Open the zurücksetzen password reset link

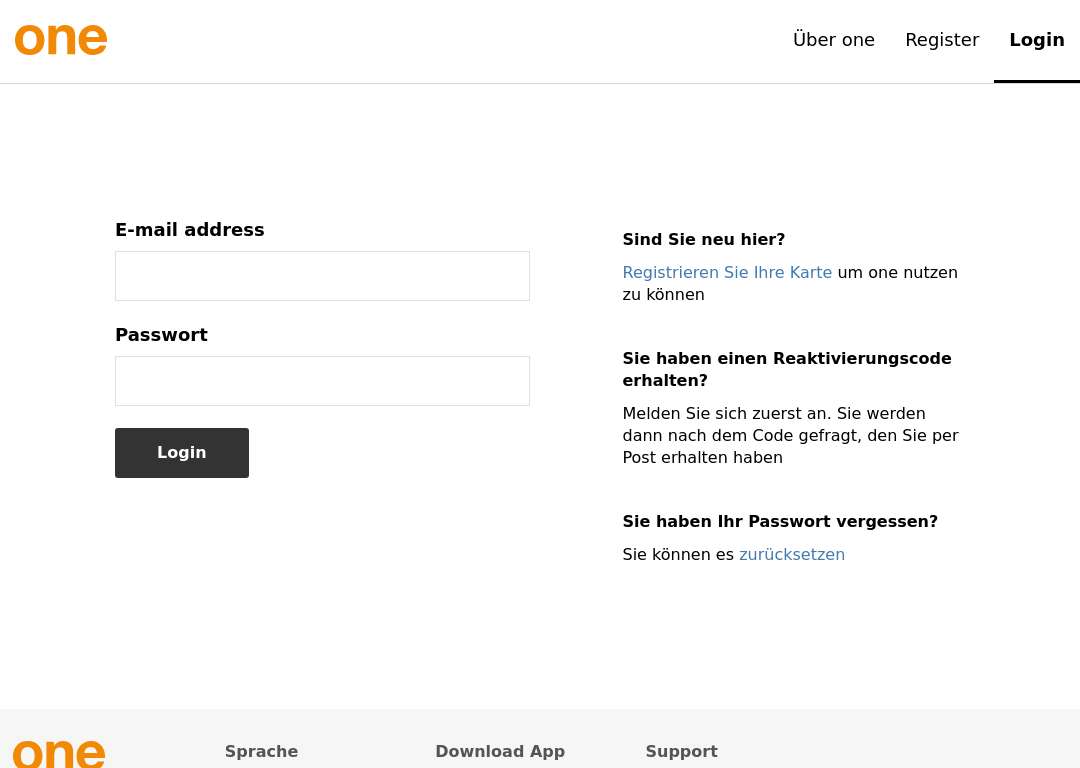click(791, 554)
